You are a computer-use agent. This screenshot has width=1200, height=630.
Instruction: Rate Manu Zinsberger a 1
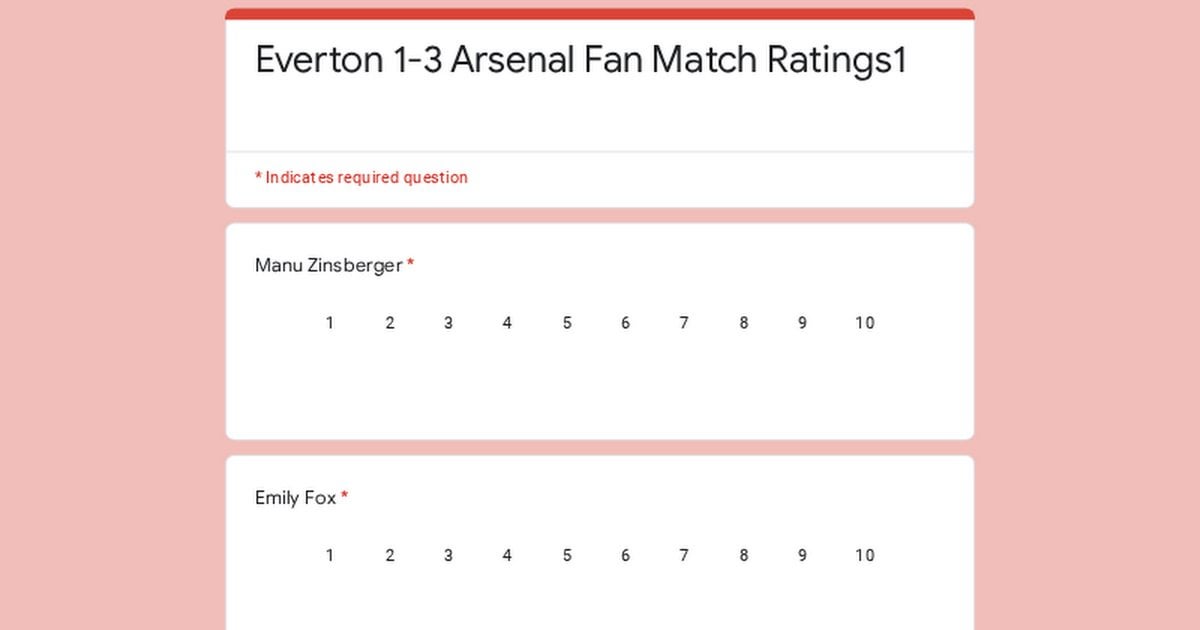[x=330, y=323]
